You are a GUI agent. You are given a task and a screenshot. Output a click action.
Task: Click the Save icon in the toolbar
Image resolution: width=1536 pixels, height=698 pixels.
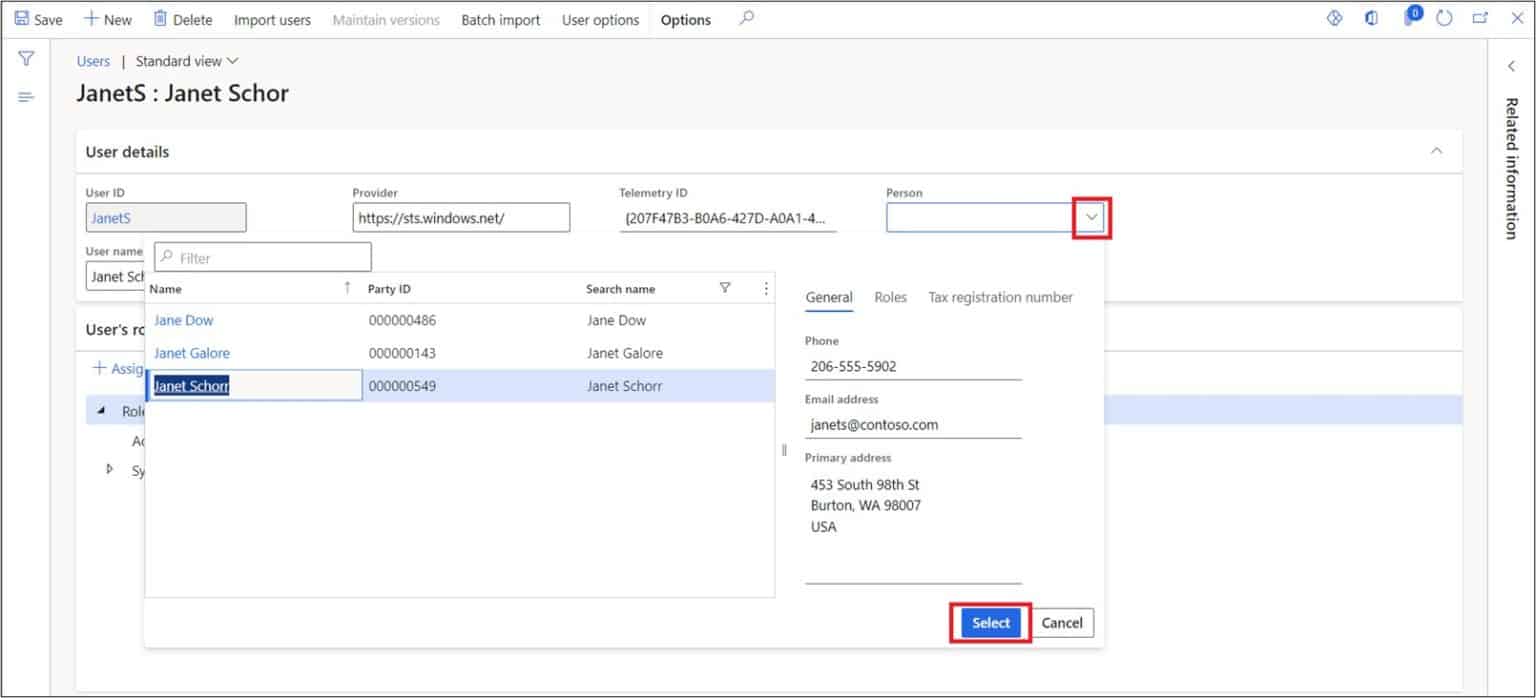click(22, 19)
